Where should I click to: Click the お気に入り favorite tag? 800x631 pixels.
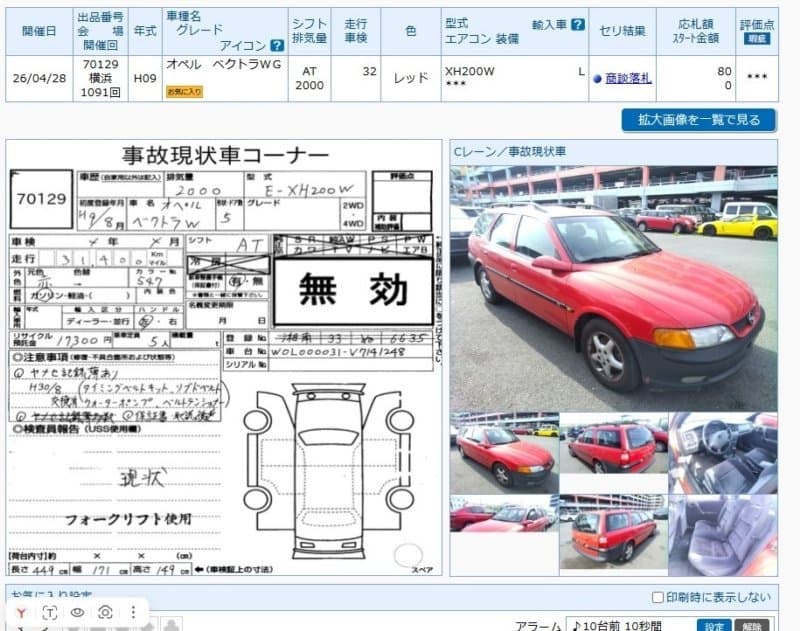[184, 92]
